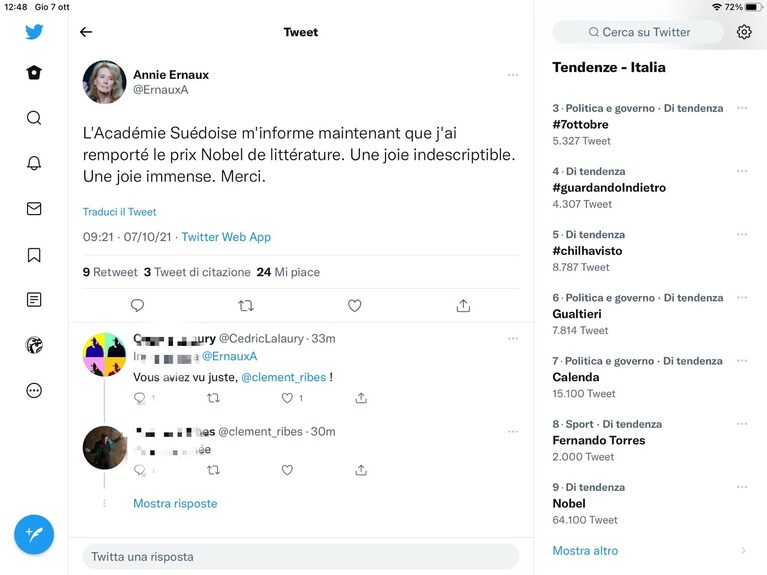The image size is (767, 575).
Task: Click the blue compose tweet button
Action: click(34, 534)
